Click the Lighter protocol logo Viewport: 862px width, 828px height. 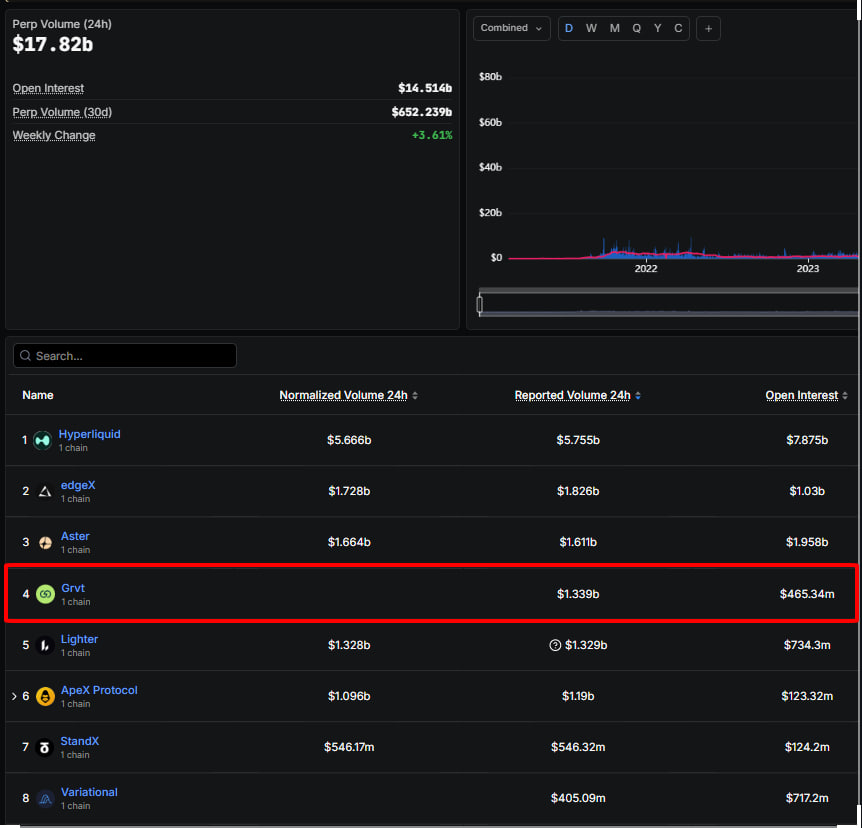[x=45, y=645]
